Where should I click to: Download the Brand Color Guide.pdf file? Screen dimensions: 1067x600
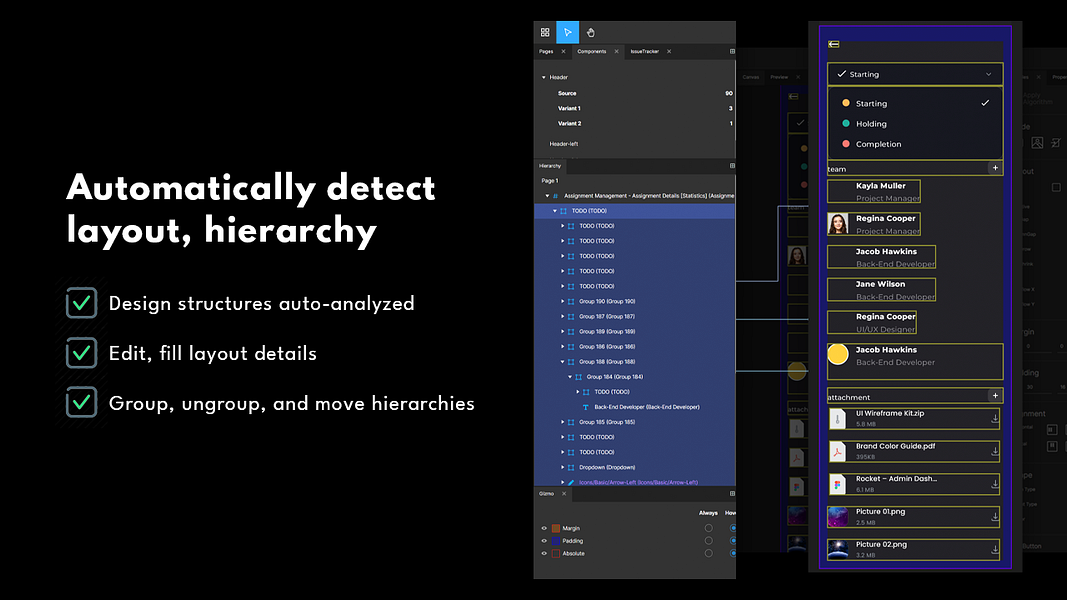(997, 450)
